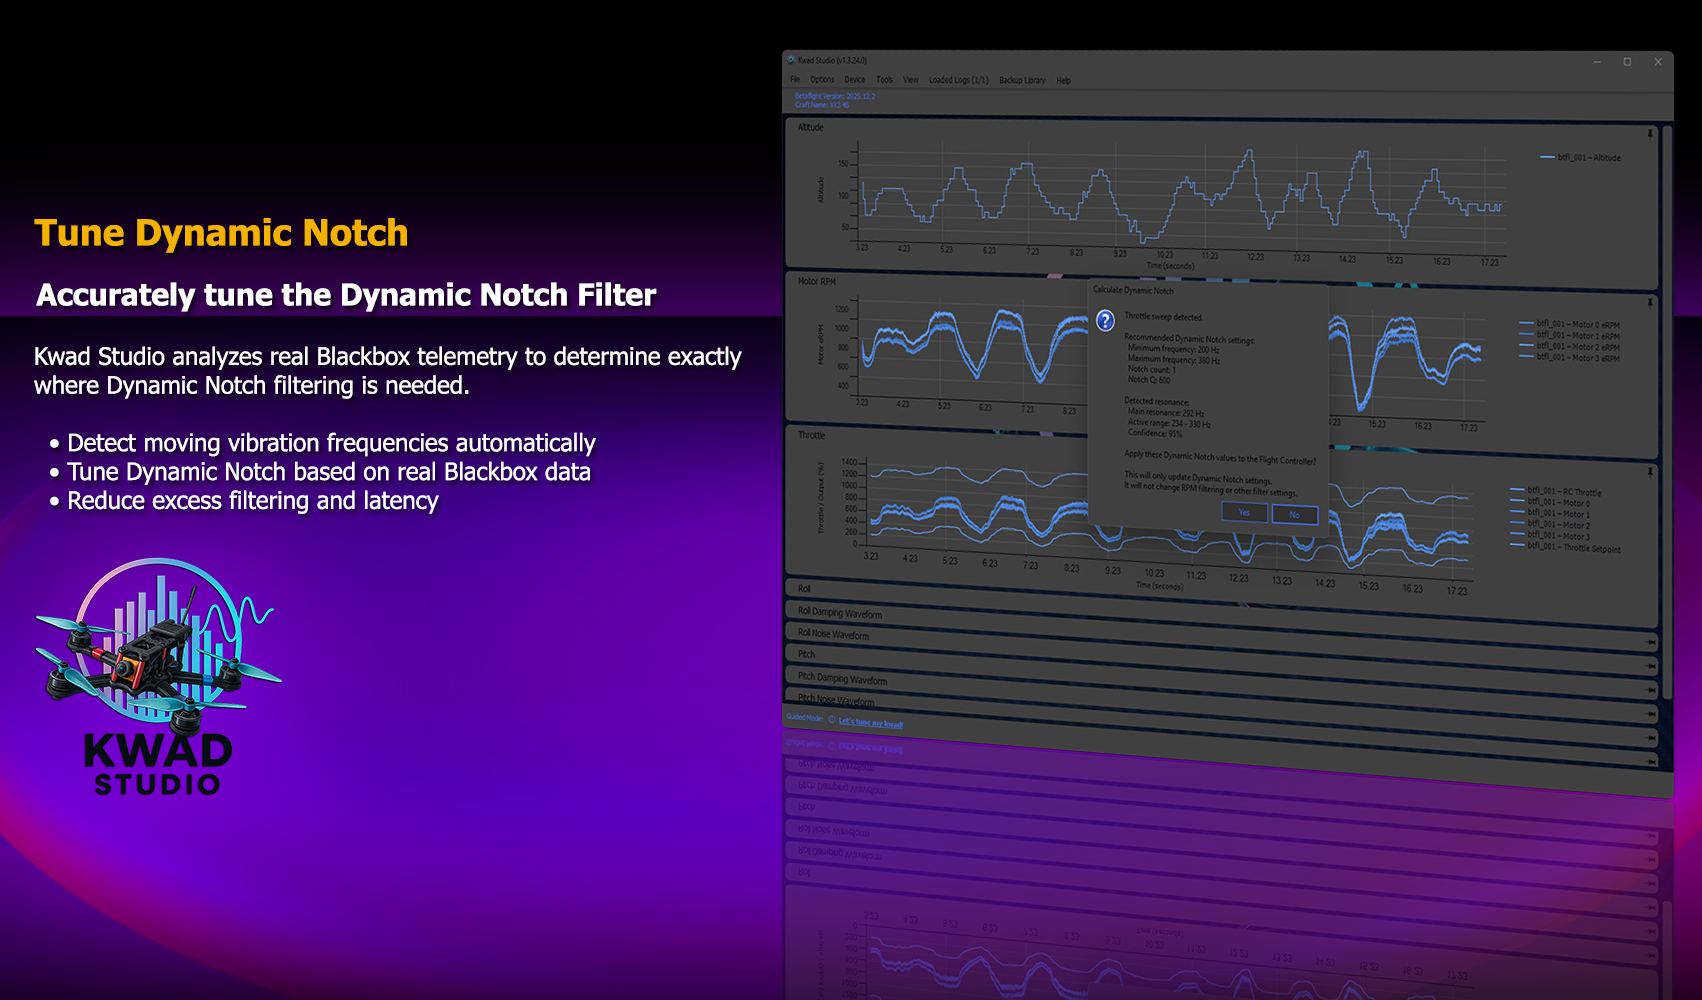Screen dimensions: 1702x1000
Task: Toggle the btfl_001 – Motor 3 eRPM legend entry
Action: click(x=1570, y=357)
